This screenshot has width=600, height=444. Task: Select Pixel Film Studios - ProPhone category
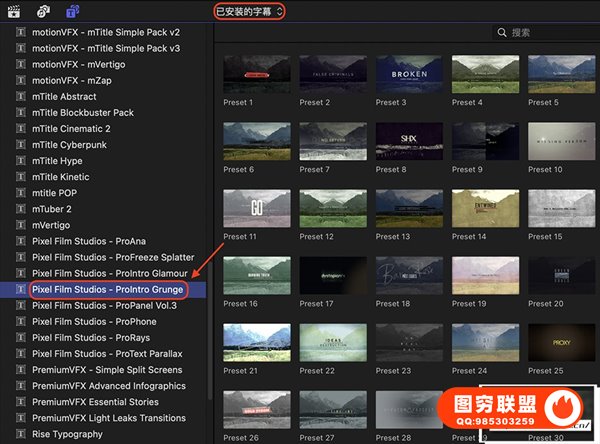[x=94, y=321]
